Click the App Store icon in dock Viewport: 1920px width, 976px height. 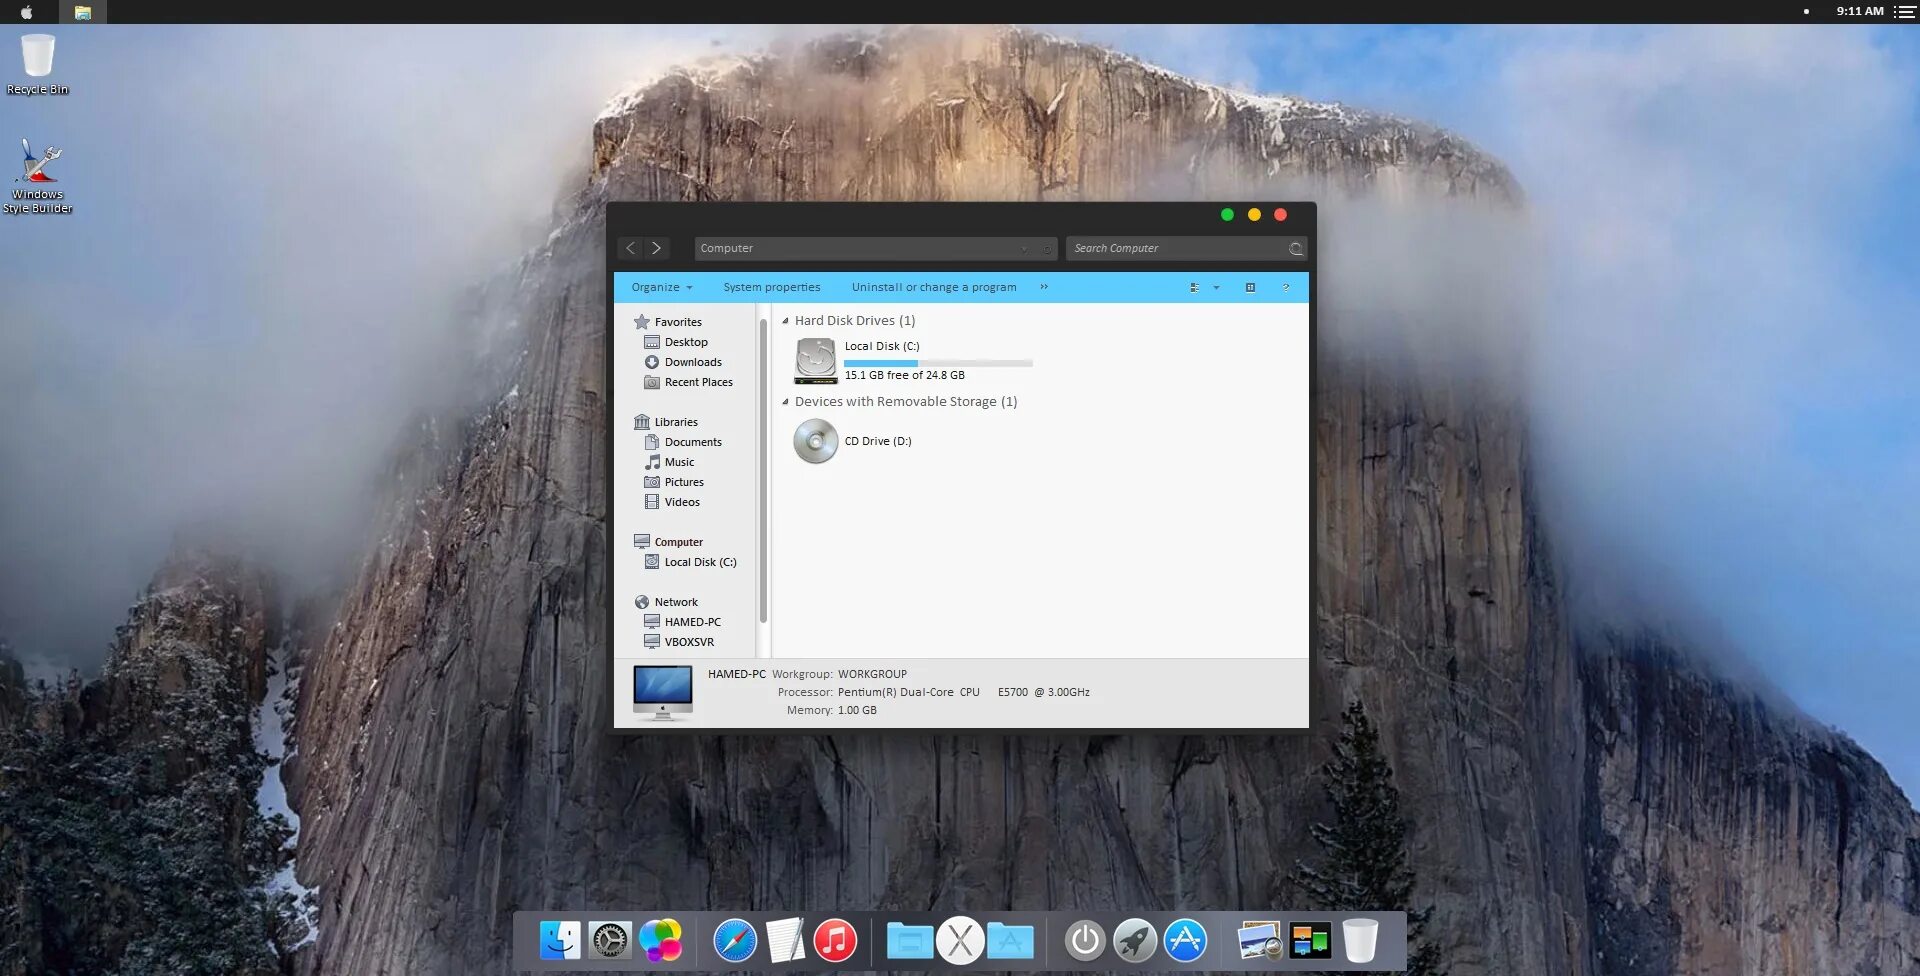1185,941
